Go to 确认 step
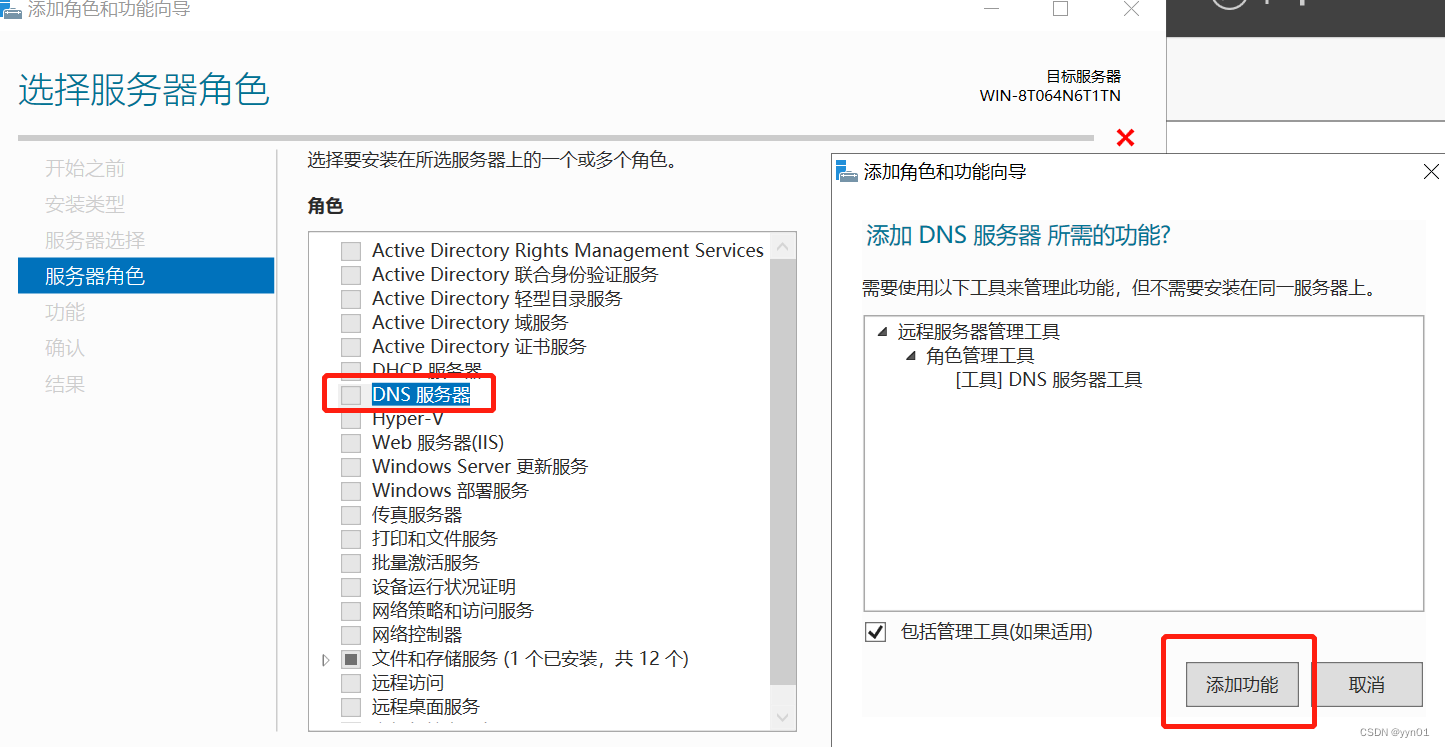1445x747 pixels. tap(65, 348)
